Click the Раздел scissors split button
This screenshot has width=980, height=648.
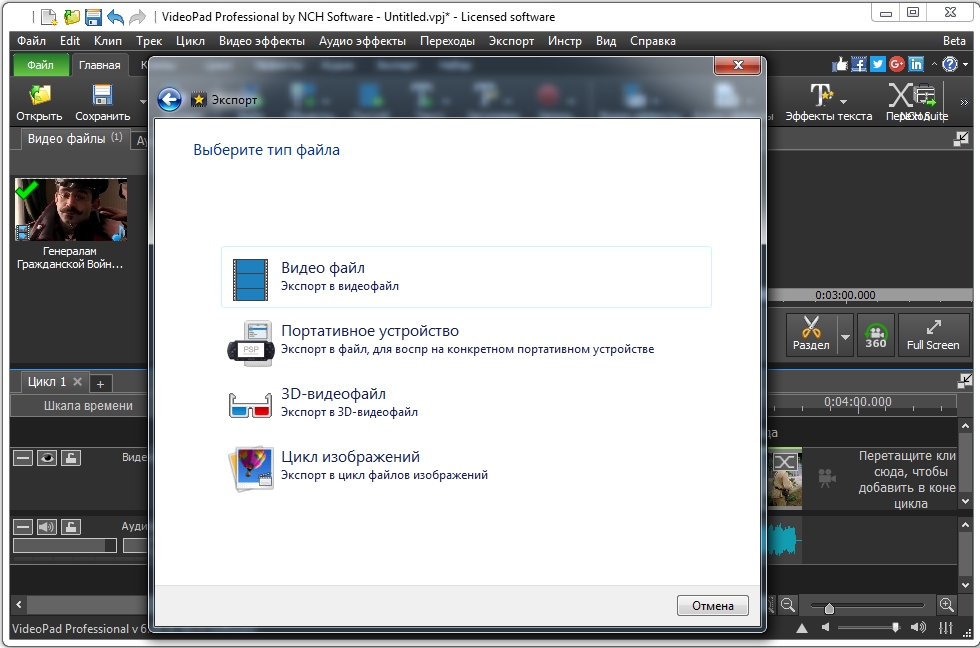811,335
